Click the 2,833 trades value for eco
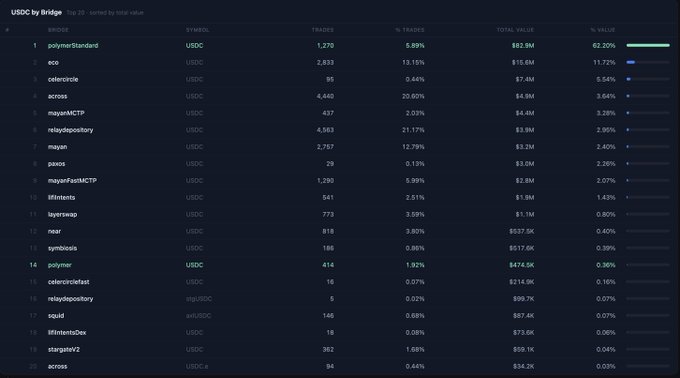The image size is (680, 378). pos(325,62)
